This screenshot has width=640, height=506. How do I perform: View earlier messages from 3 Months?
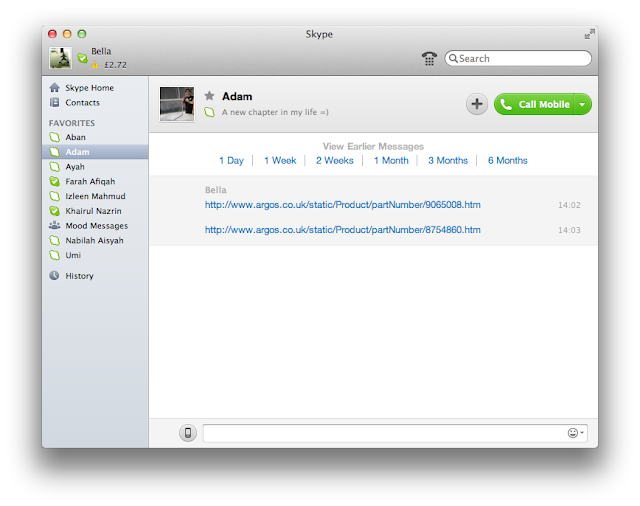pyautogui.click(x=448, y=160)
